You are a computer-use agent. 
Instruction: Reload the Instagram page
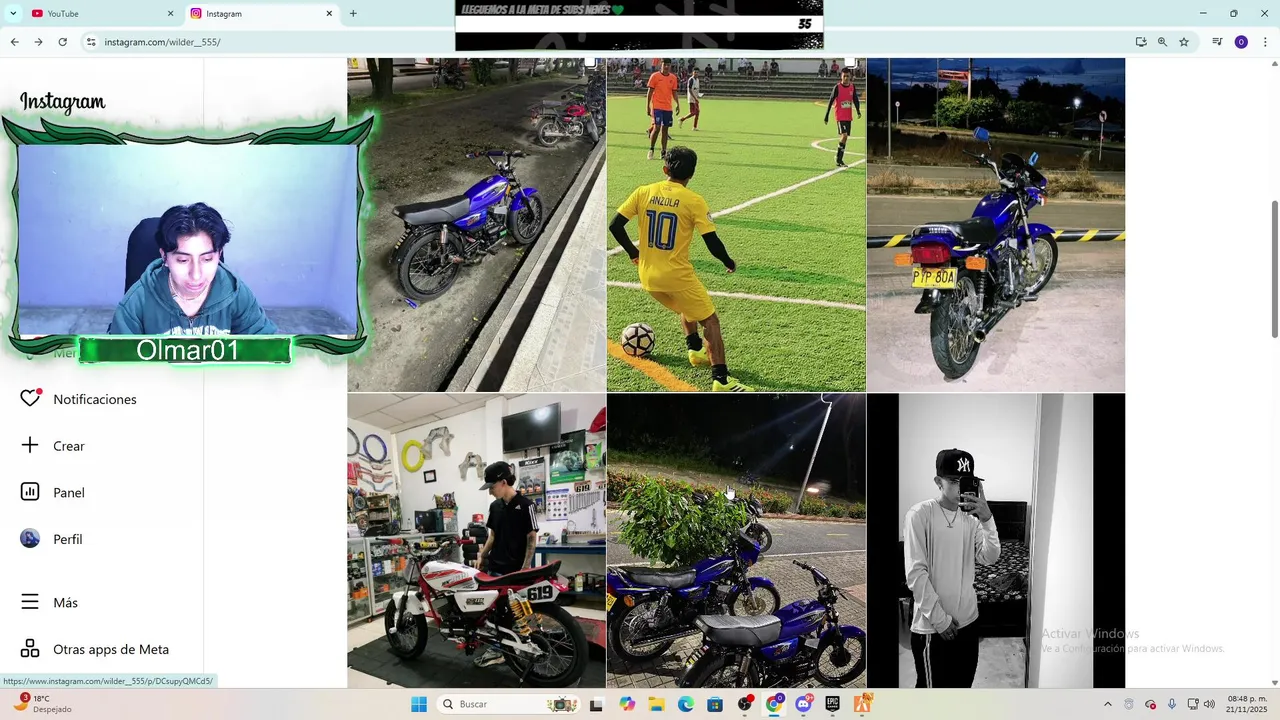click(x=62, y=42)
